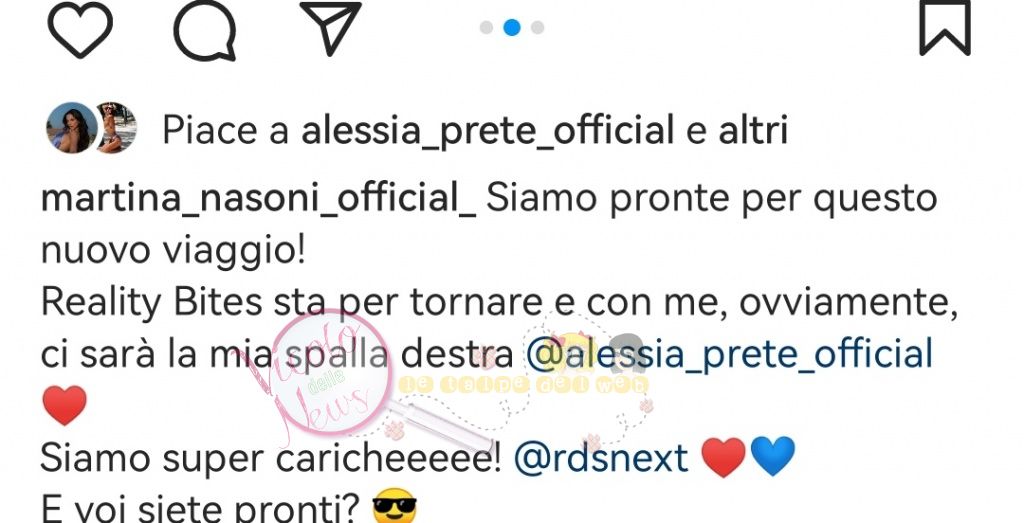Click the red heart emoji beside @rdsnext

(723, 457)
